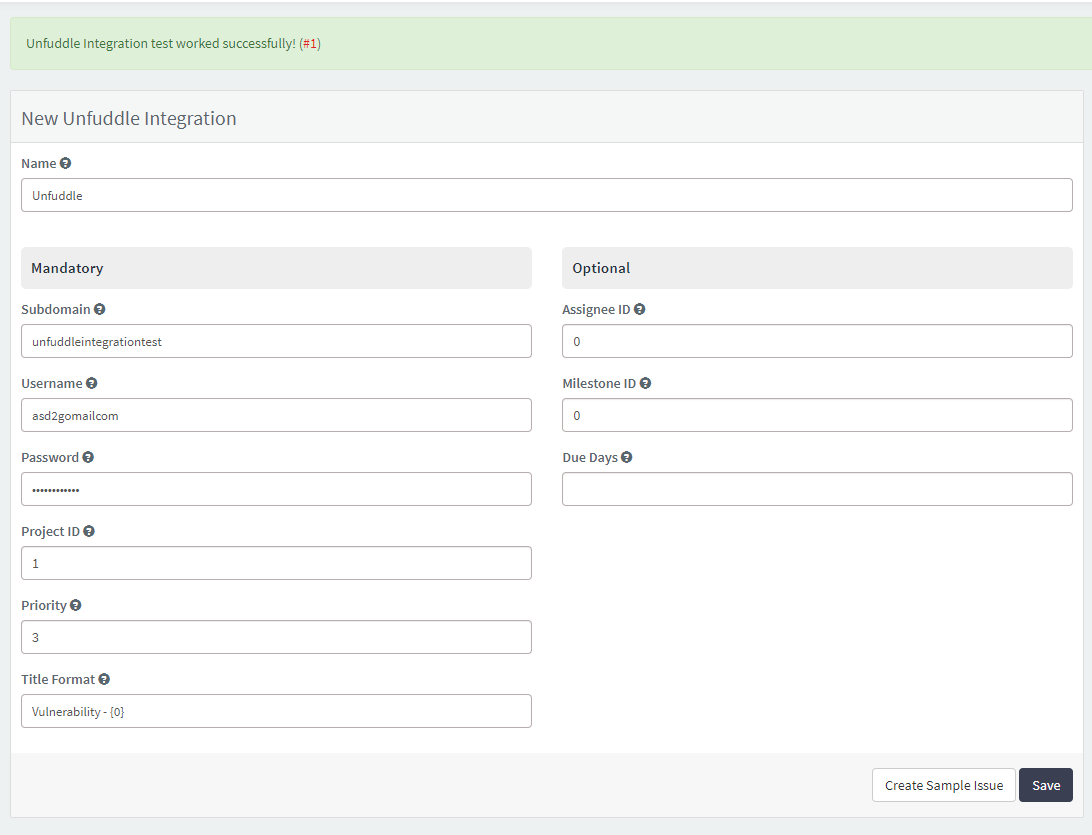Click the Project ID help icon
Viewport: 1092px width, 835px height.
[x=88, y=531]
